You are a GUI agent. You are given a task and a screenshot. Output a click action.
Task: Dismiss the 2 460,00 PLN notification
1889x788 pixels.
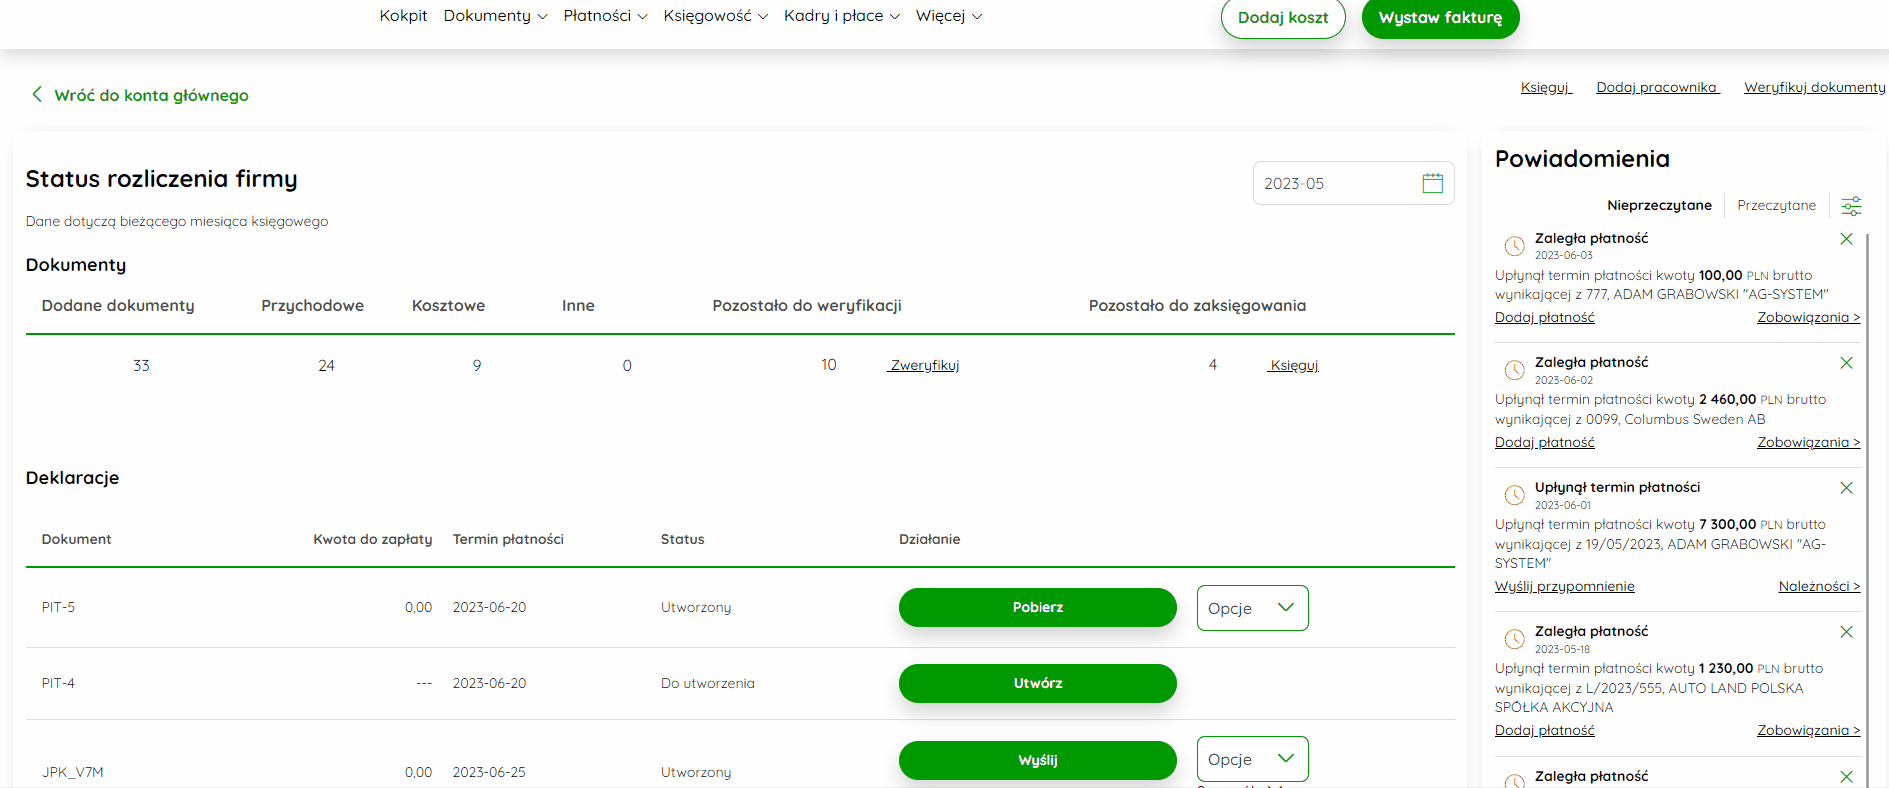tap(1846, 363)
